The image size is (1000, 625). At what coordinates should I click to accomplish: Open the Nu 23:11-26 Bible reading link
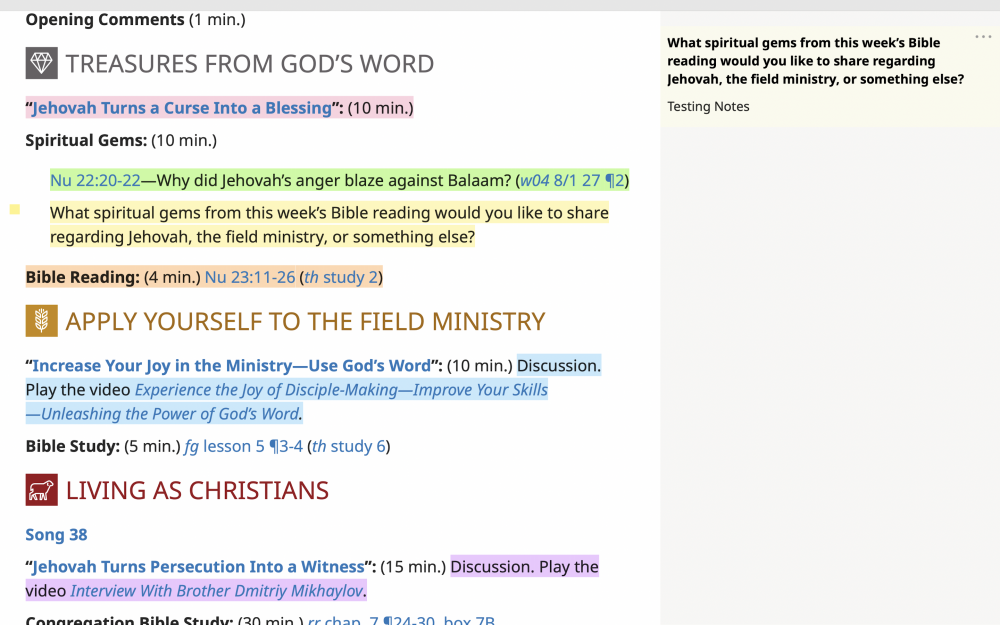(249, 277)
